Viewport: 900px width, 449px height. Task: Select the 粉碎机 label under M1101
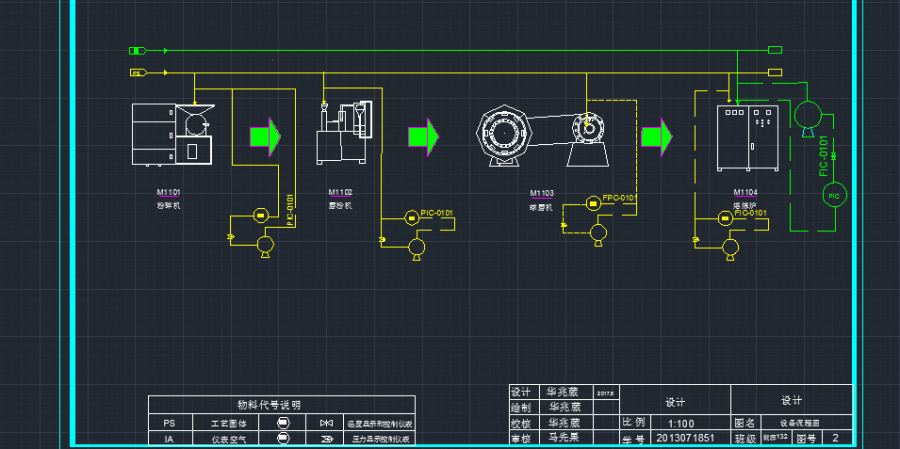tap(169, 205)
